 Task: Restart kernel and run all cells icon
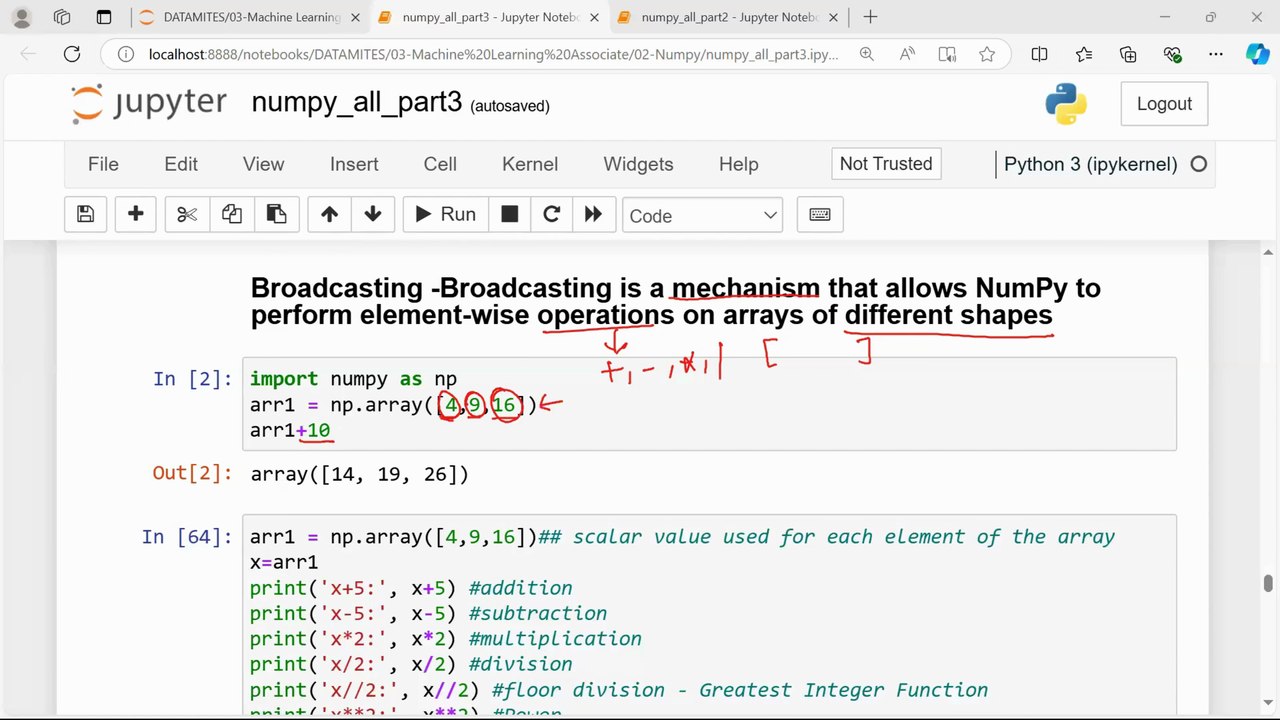(x=593, y=214)
